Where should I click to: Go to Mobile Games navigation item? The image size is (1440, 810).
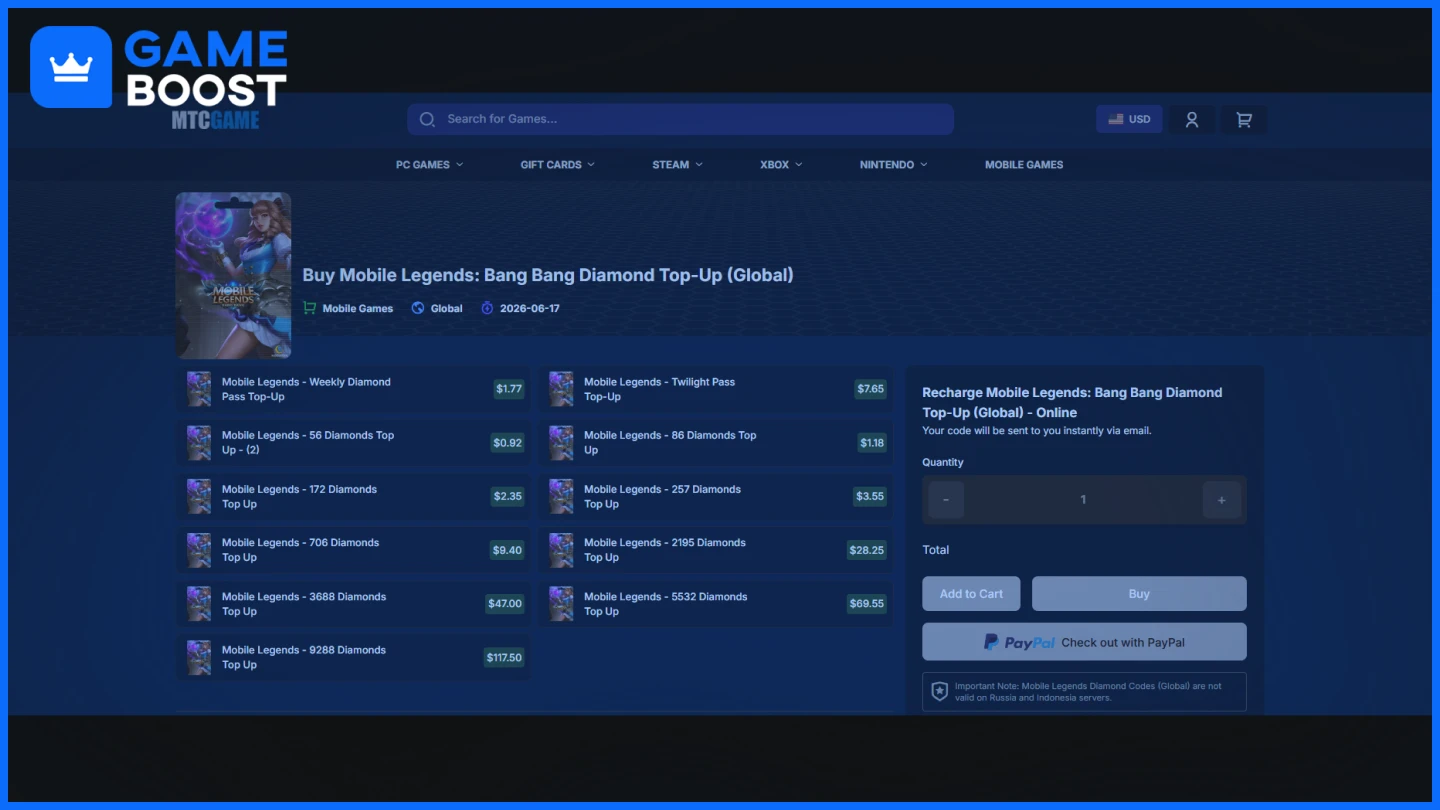(x=1023, y=165)
